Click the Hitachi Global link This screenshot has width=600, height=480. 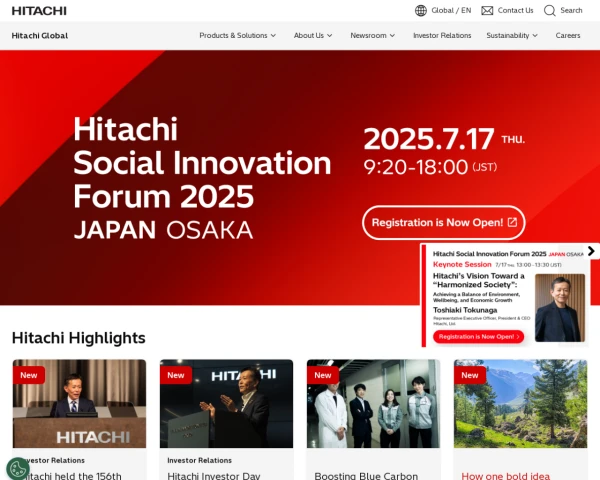[x=40, y=36]
